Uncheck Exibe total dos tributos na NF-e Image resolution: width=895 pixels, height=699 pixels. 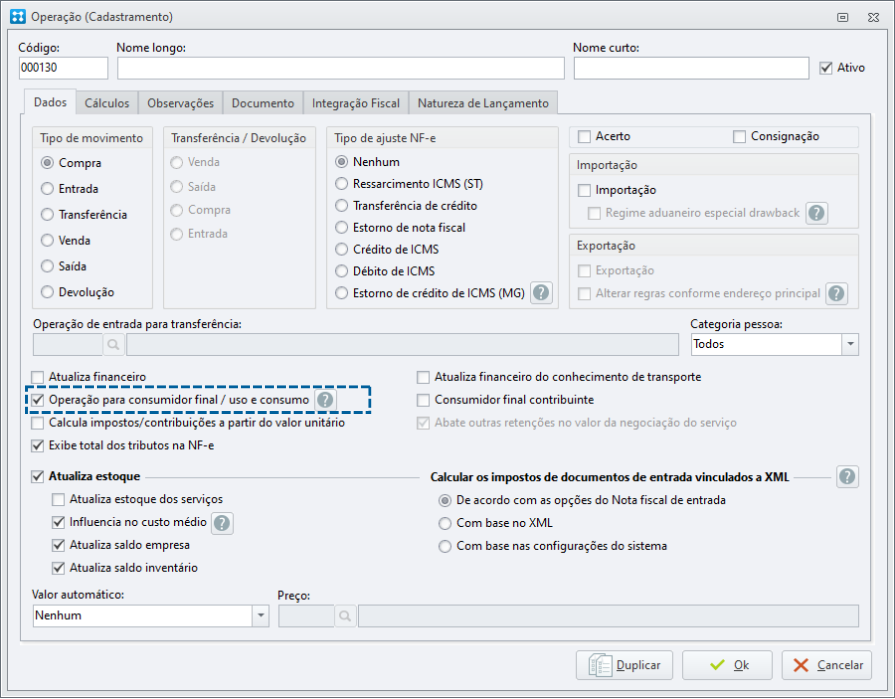point(38,446)
